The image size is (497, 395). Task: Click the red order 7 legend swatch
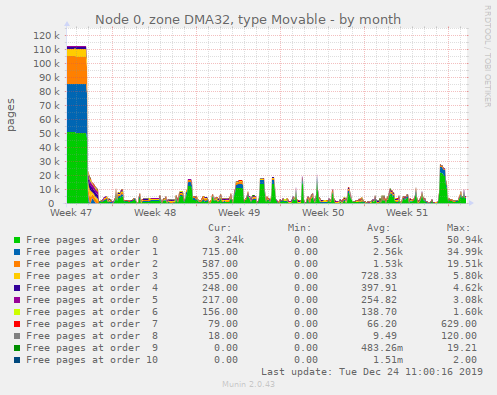pyautogui.click(x=17, y=324)
